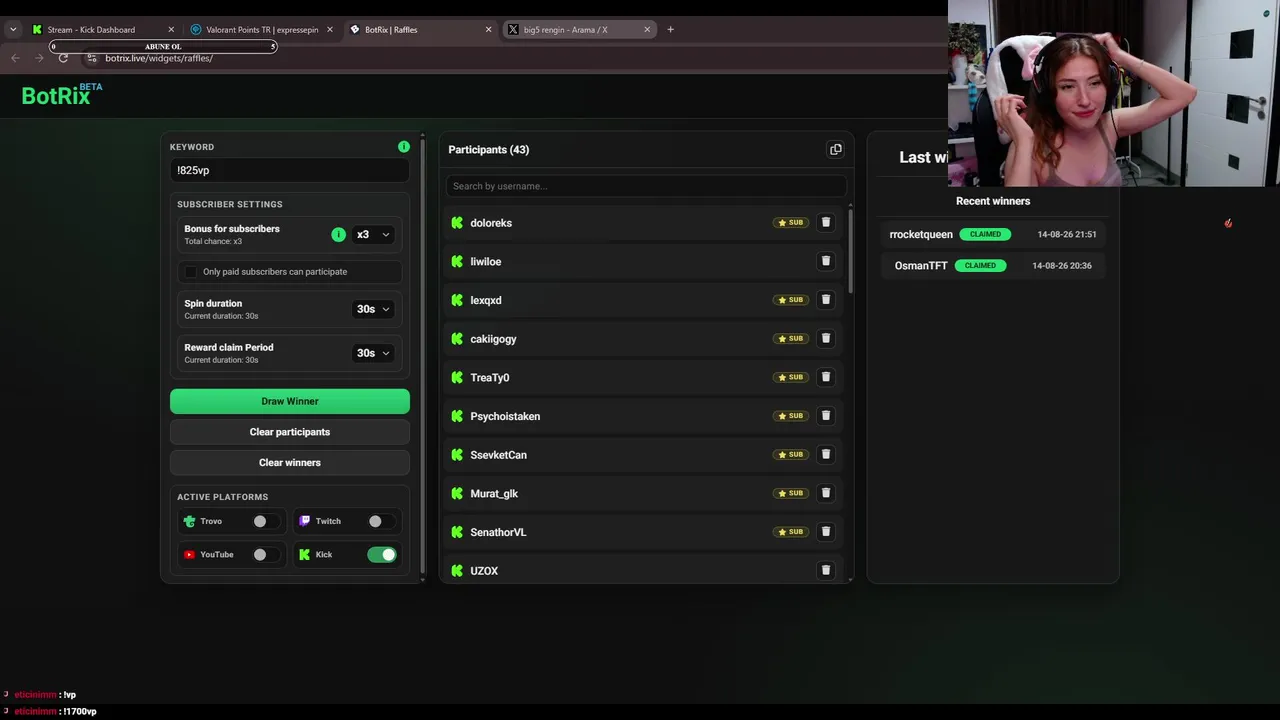Image resolution: width=1280 pixels, height=720 pixels.
Task: Click the timestamp 14-08-26 21:51
Action: pyautogui.click(x=1067, y=234)
